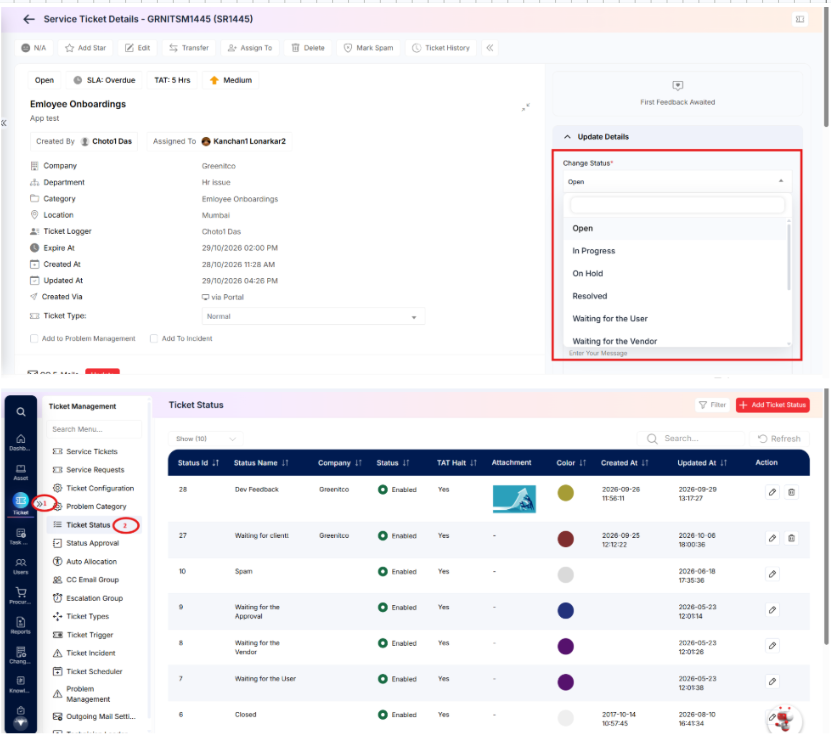The height and width of the screenshot is (735, 831).
Task: Click the search field inside the status dropdown
Action: [x=677, y=205]
